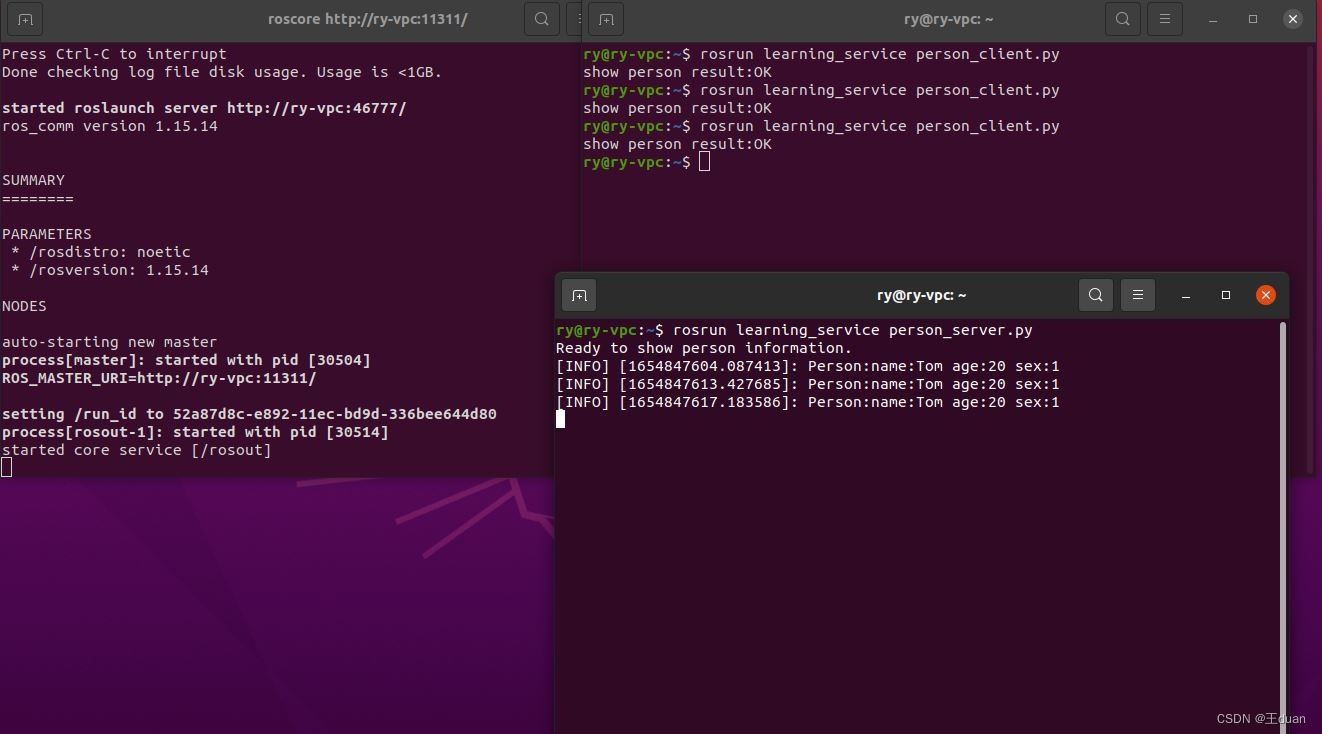Click the roscore http://ry-vpc:11311/ window title
Viewport: 1322px width, 734px height.
[x=367, y=19]
